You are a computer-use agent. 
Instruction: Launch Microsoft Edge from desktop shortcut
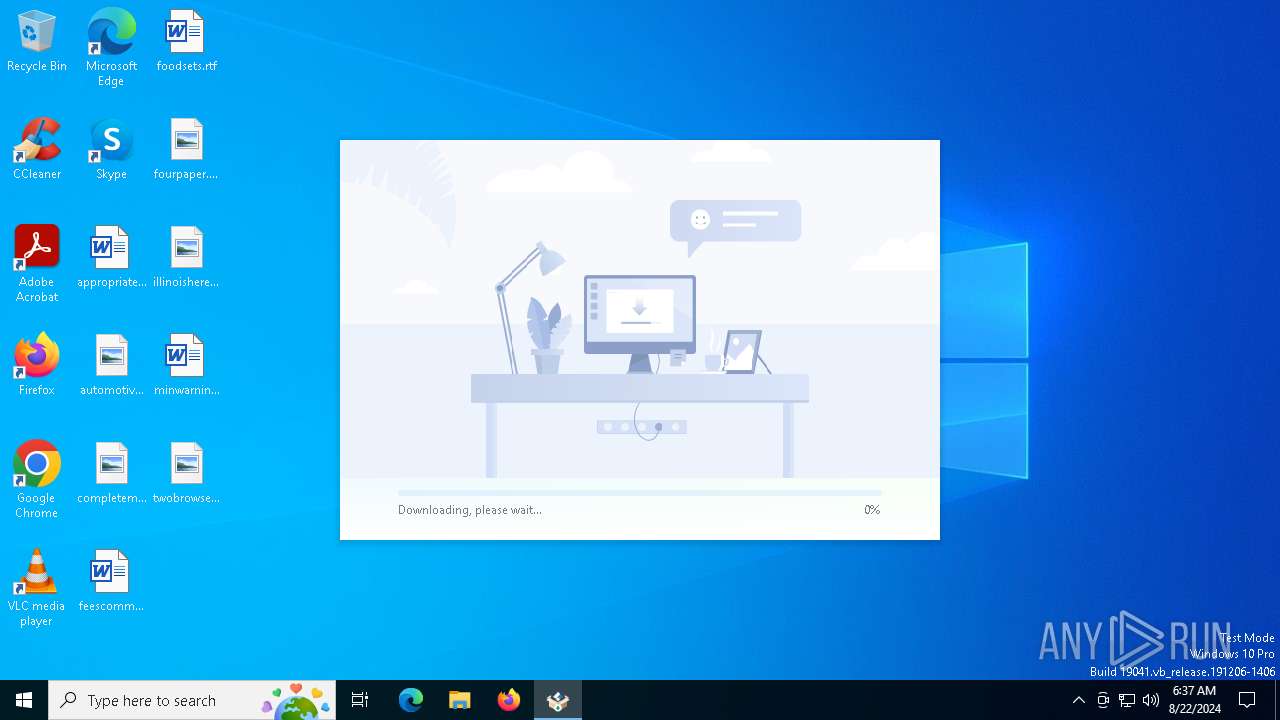pos(111,48)
